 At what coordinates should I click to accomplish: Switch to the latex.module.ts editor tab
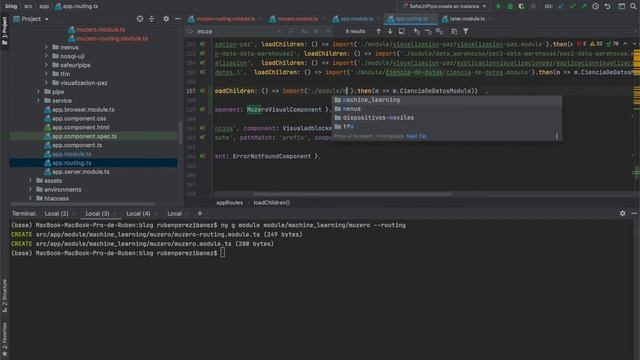pyautogui.click(x=467, y=19)
